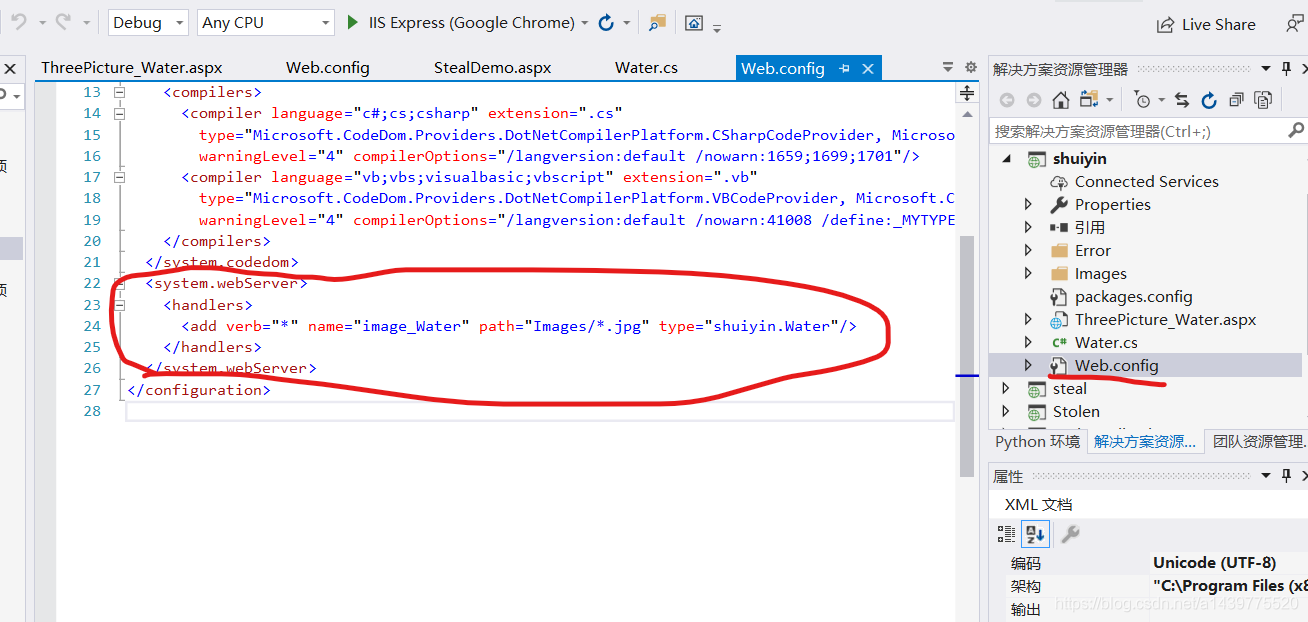Switch to the inactive Web.config tab
1308x622 pixels.
[328, 68]
